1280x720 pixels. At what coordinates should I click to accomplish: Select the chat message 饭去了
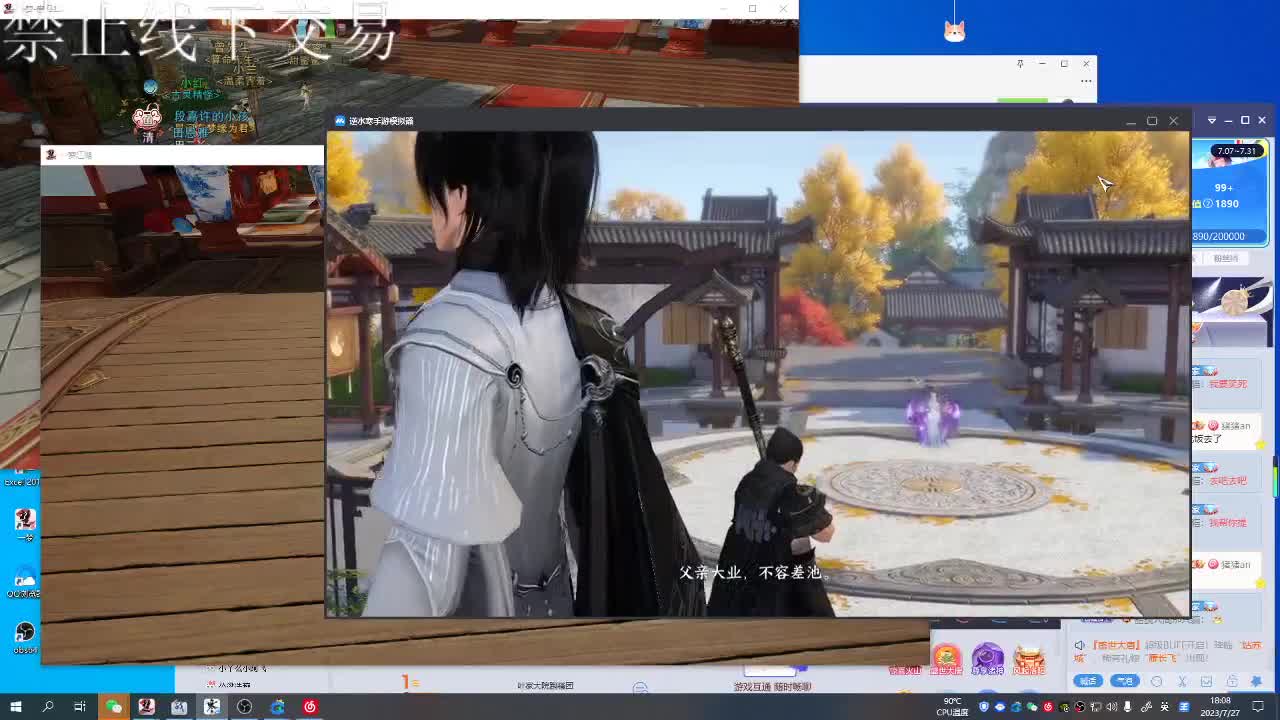1207,439
